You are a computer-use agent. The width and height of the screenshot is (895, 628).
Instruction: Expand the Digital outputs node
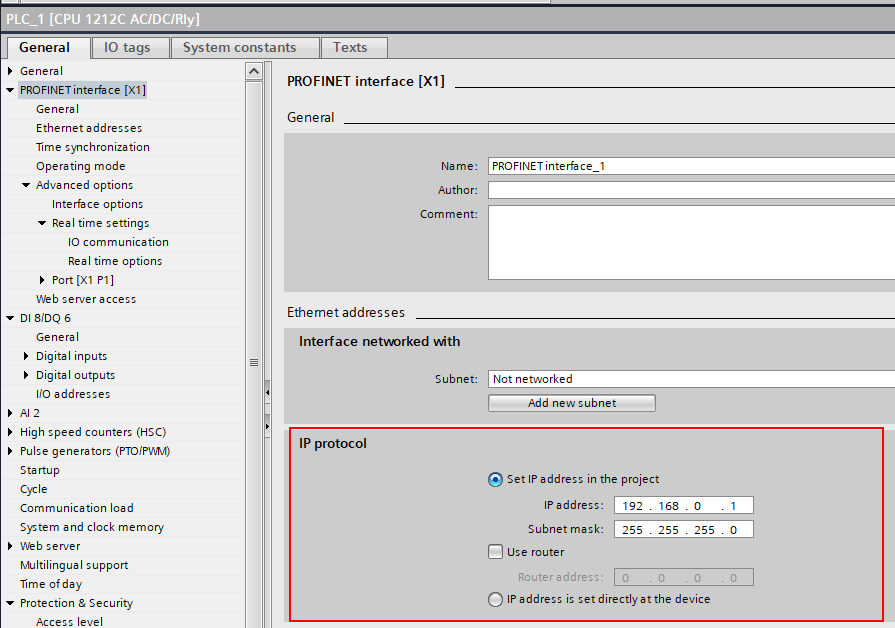tap(26, 375)
